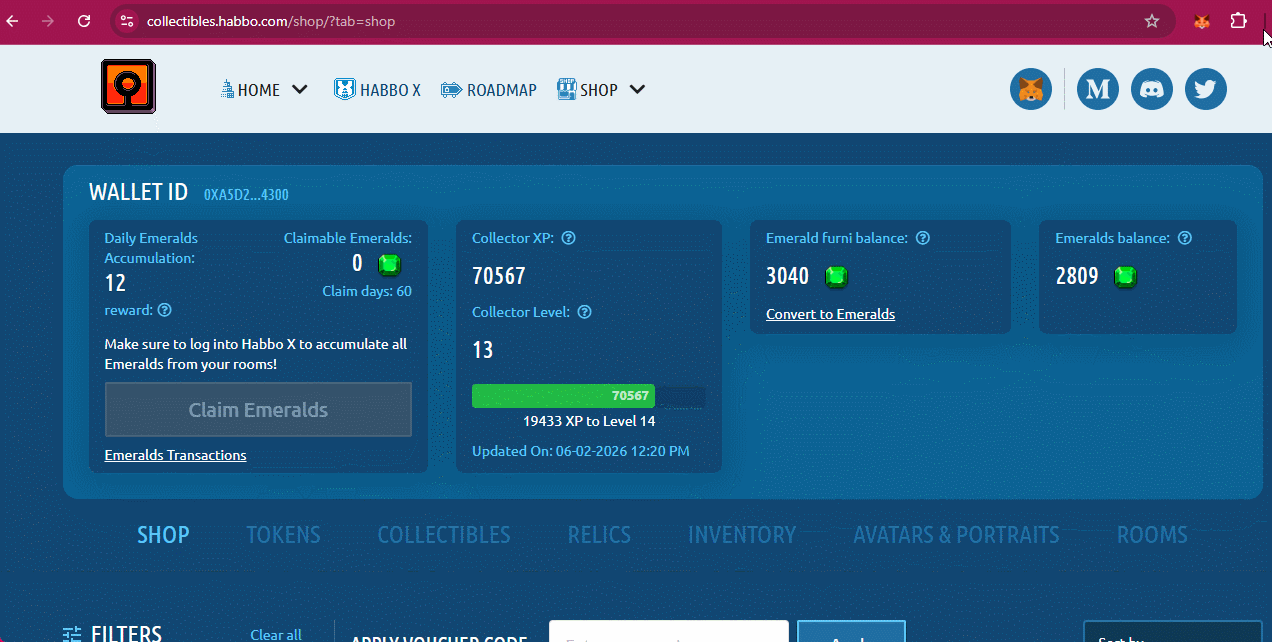Open the browser extensions puzzle icon

[1239, 21]
